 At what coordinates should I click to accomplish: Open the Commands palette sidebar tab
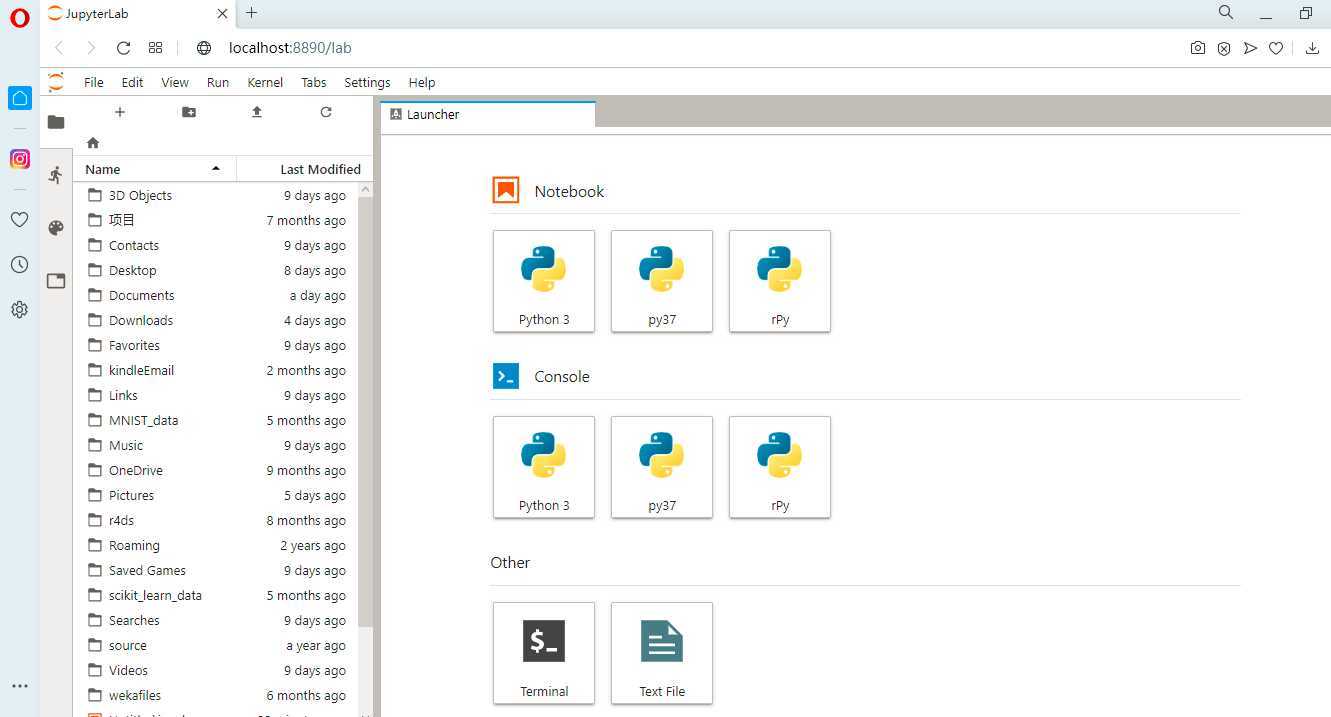pos(56,228)
